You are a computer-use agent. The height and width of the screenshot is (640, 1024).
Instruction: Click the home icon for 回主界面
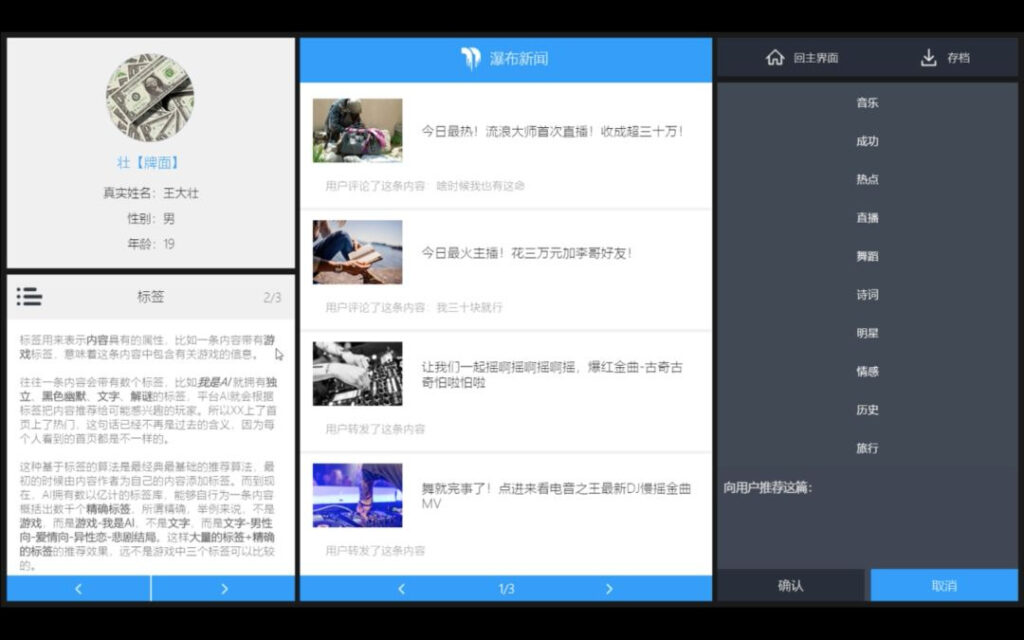(775, 57)
